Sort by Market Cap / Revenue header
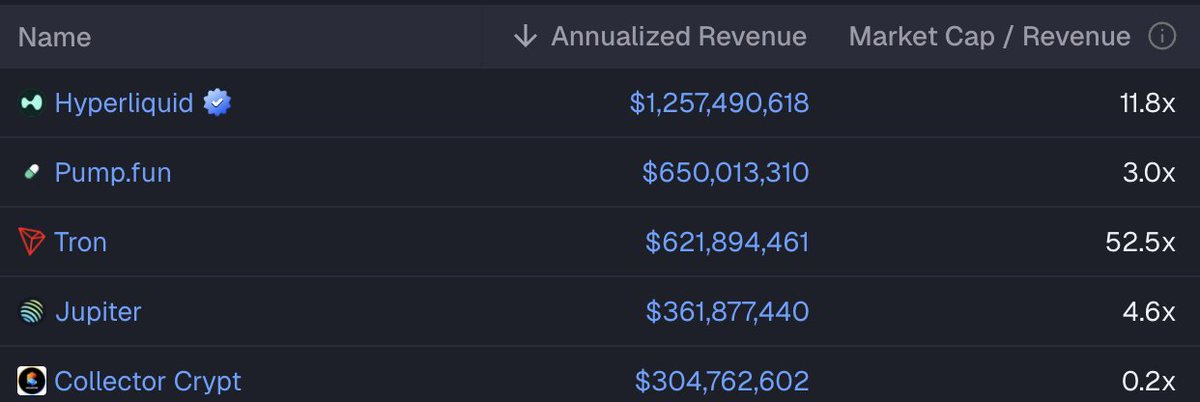Viewport: 1200px width, 402px height. pyautogui.click(x=990, y=37)
